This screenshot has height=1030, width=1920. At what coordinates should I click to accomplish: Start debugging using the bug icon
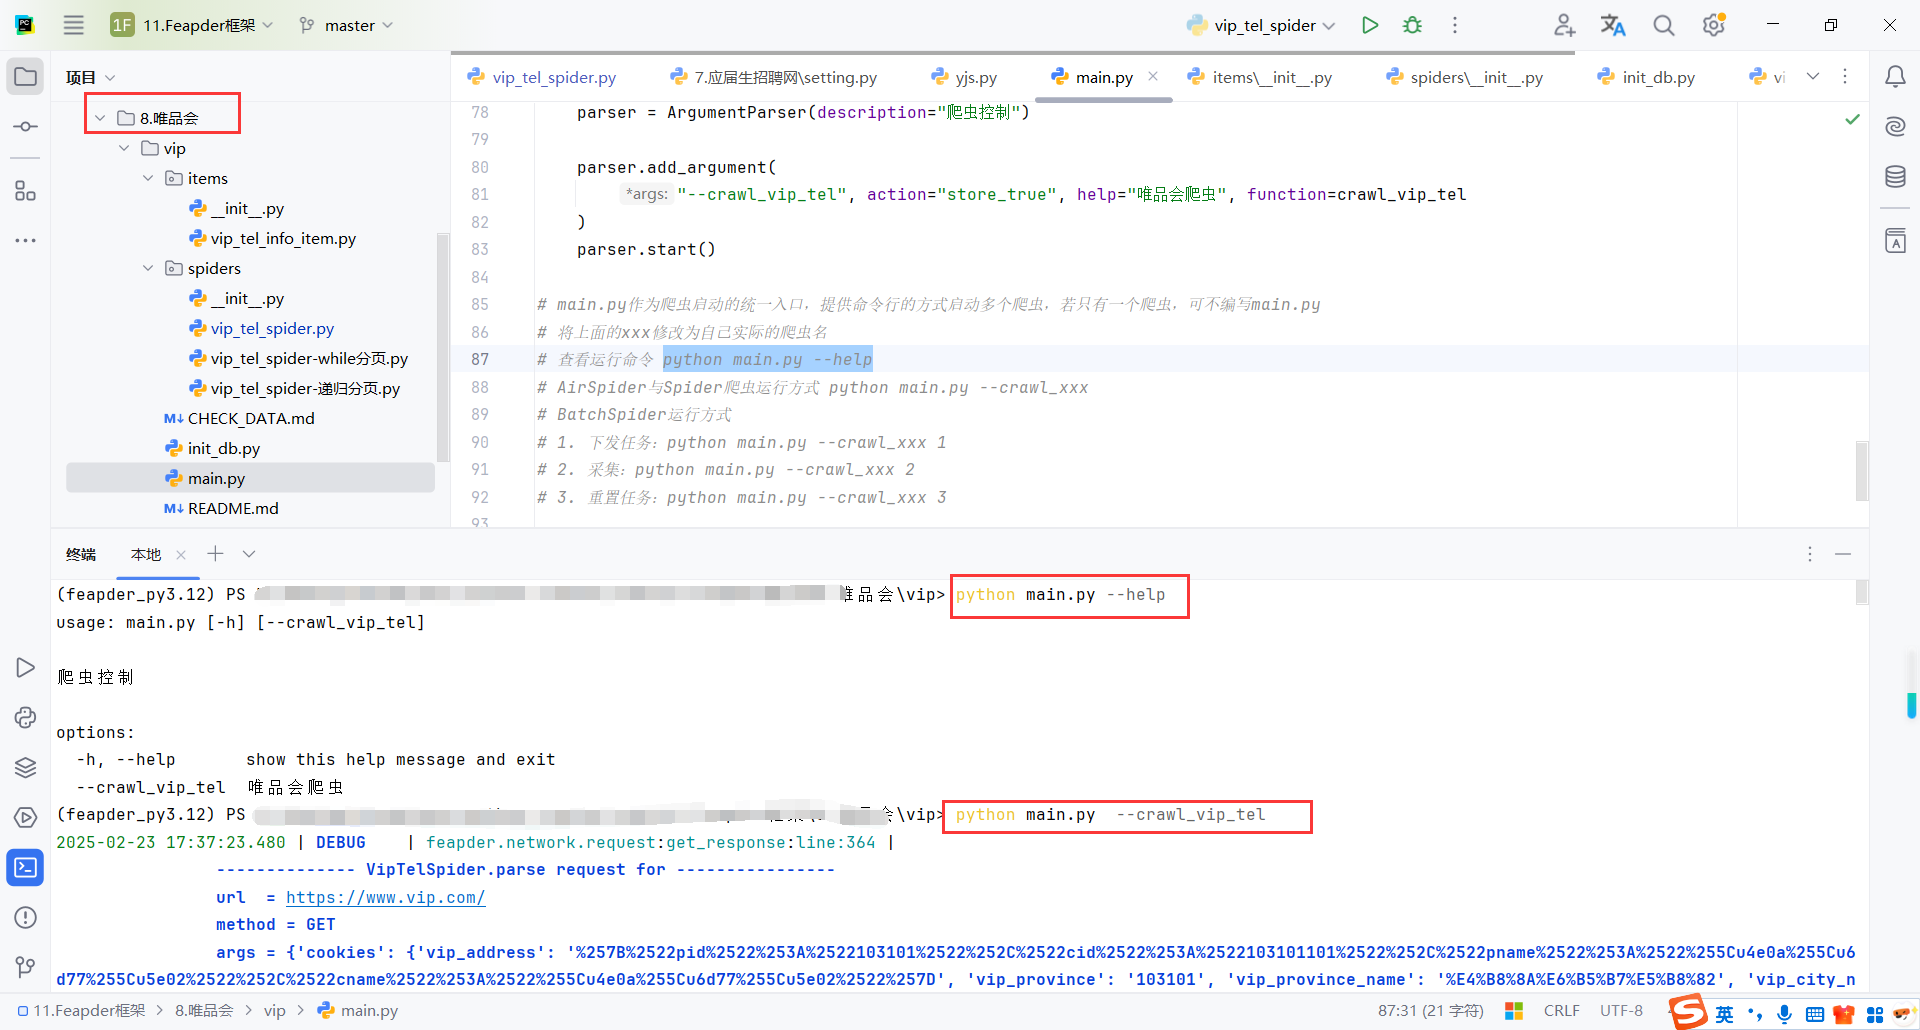(1412, 25)
